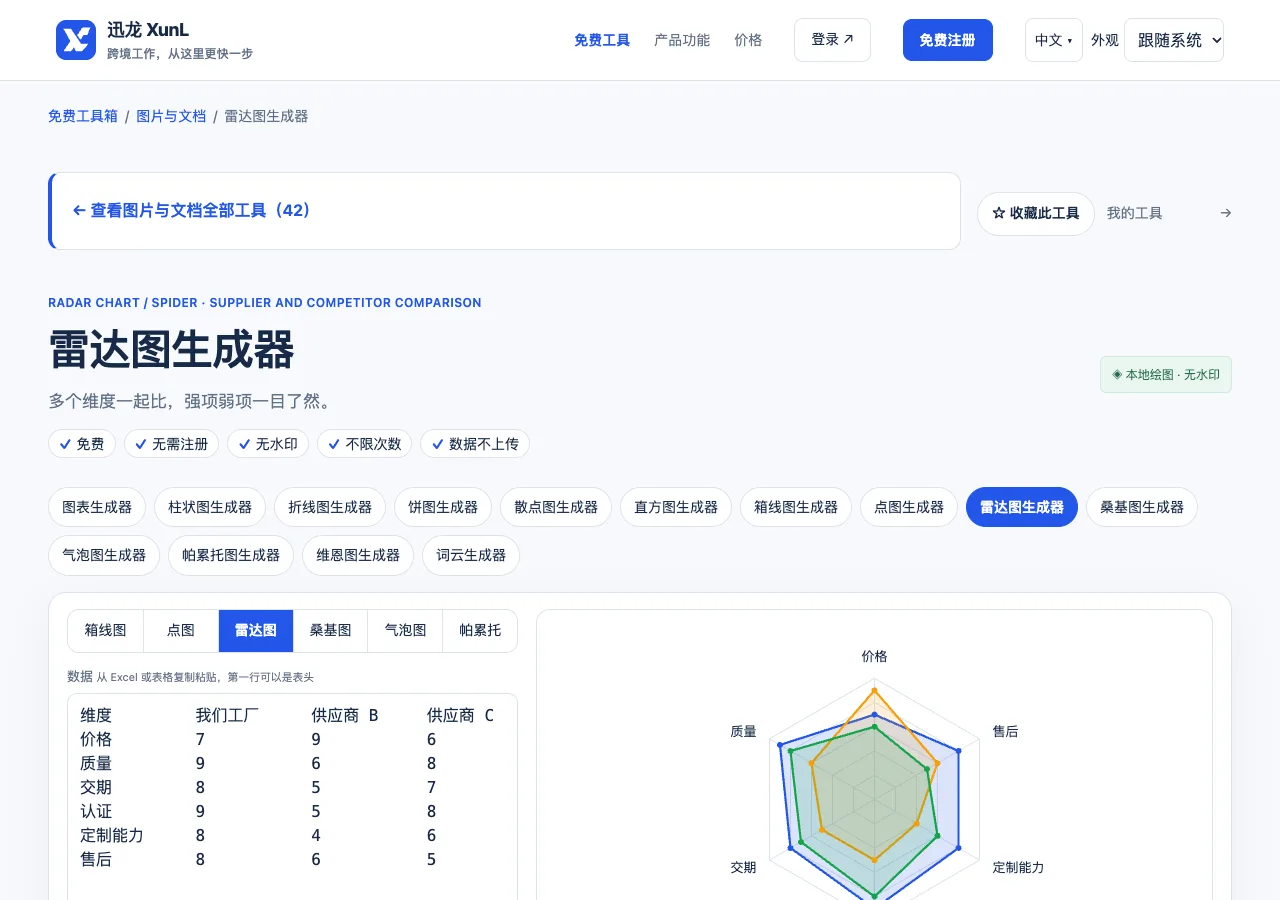1280x900 pixels.
Task: Open the 桑基图生成器 tool chip
Action: click(x=1142, y=507)
